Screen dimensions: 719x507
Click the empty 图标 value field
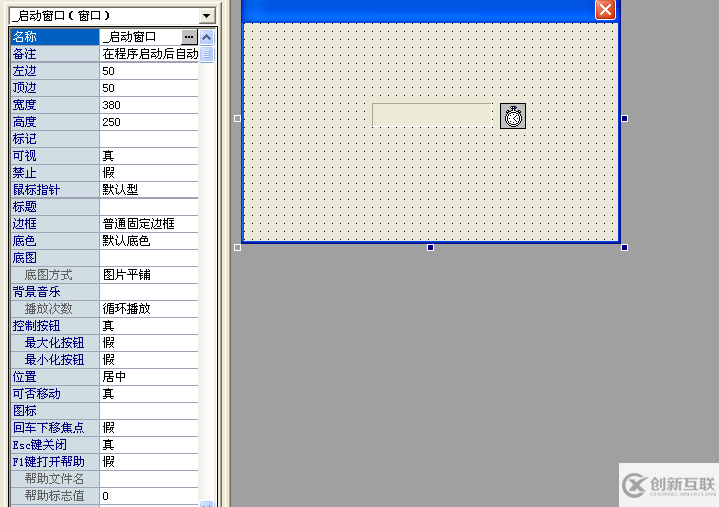(x=149, y=411)
